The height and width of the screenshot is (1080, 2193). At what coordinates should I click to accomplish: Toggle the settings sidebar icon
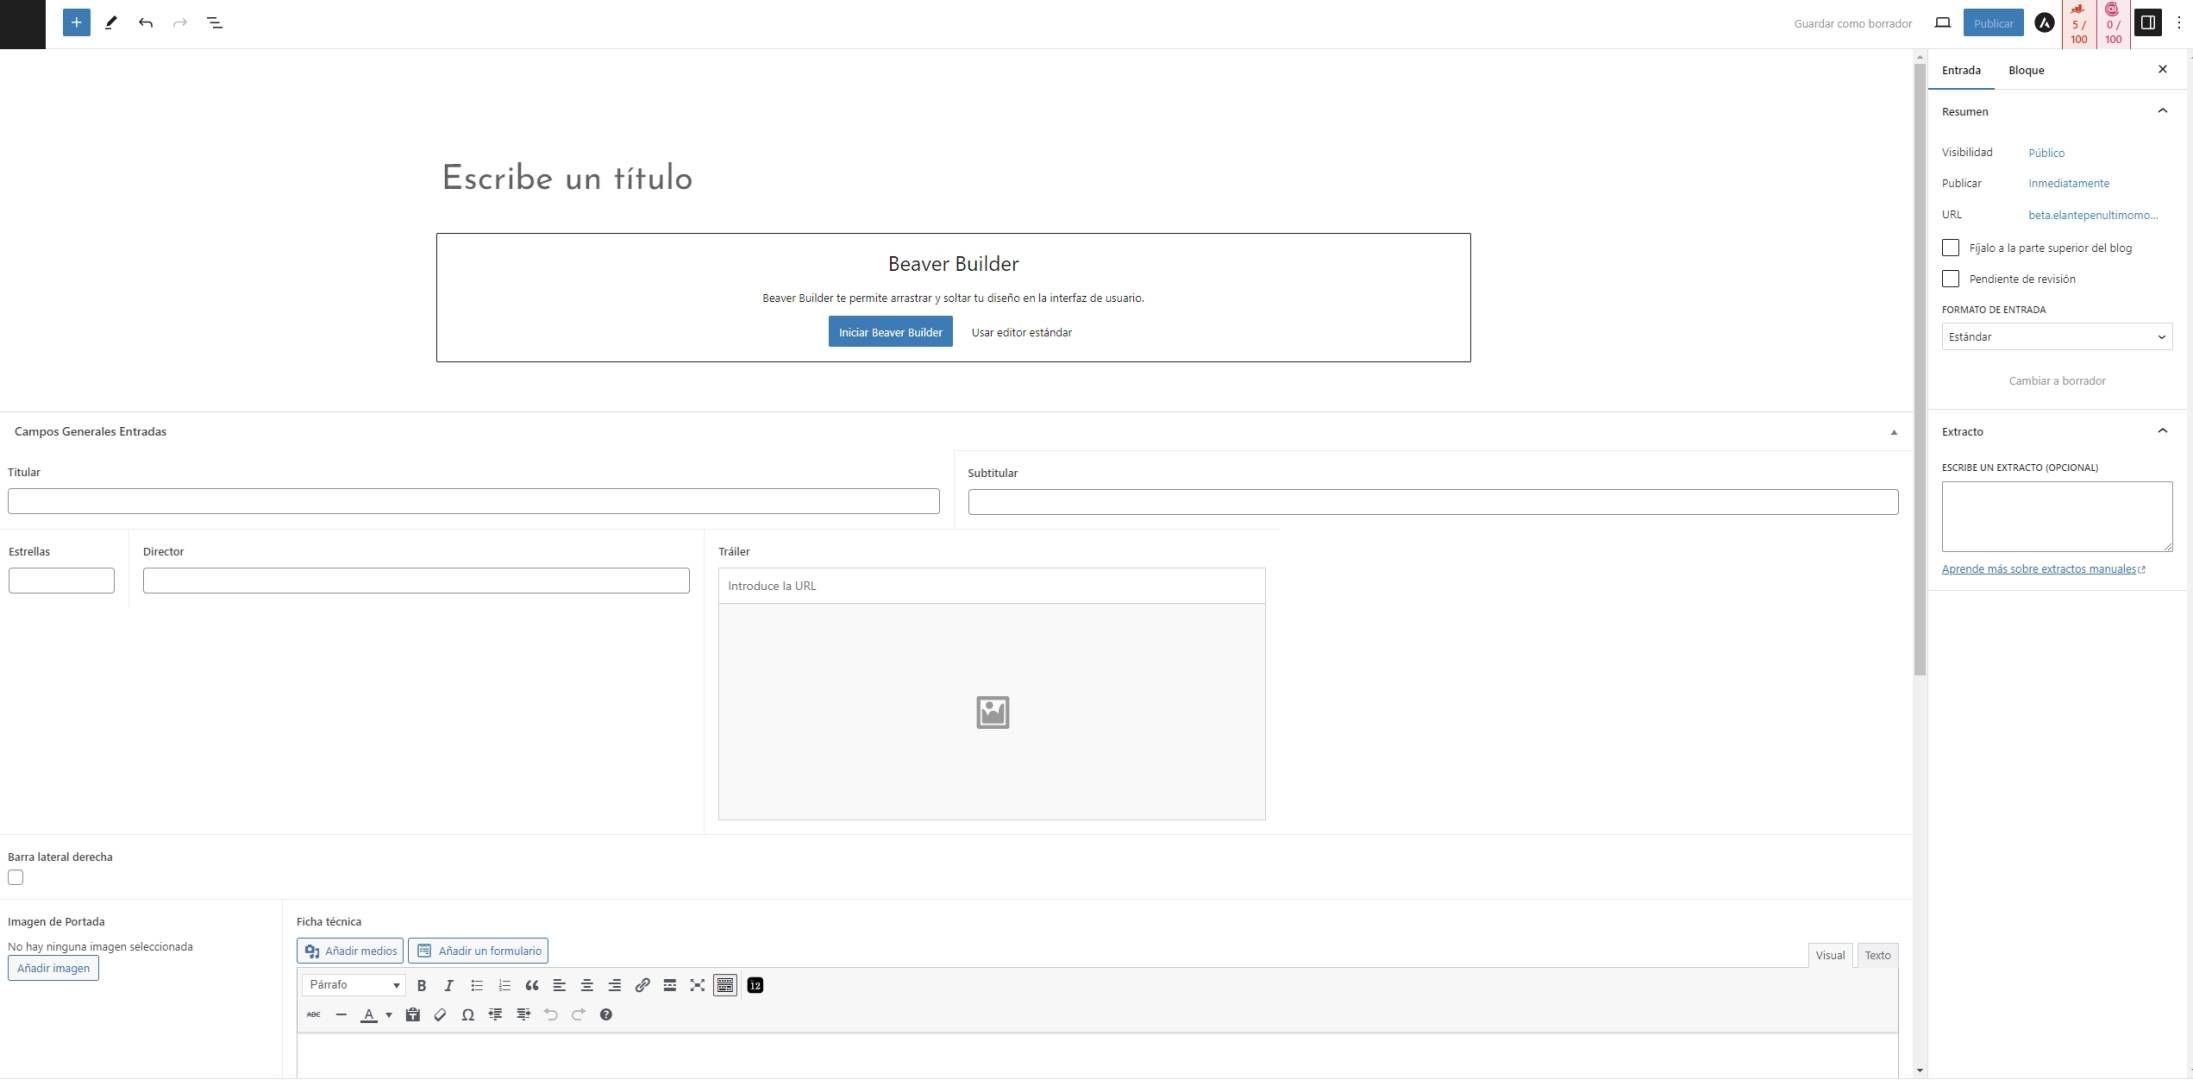coord(2147,22)
